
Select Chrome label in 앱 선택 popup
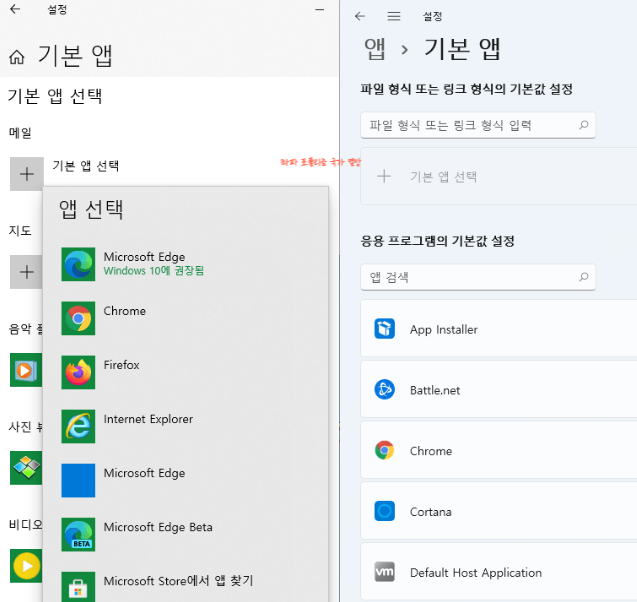(x=125, y=311)
